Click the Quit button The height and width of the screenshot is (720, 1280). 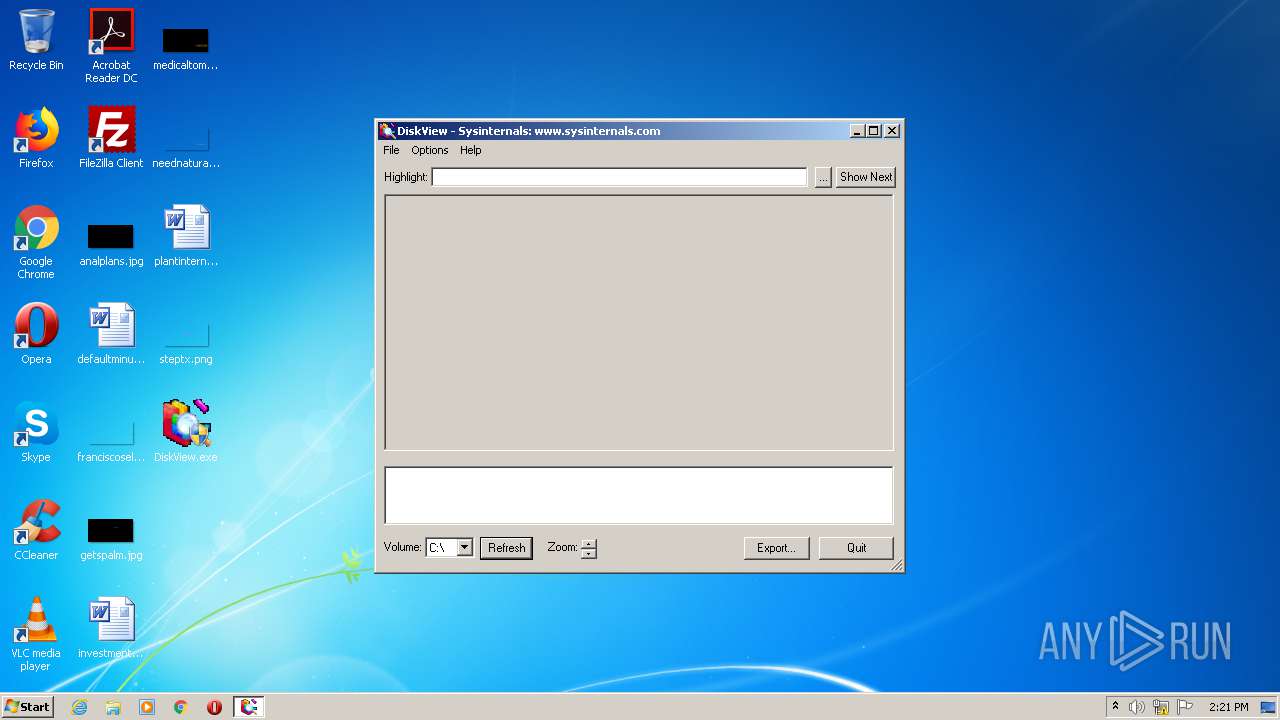tap(857, 548)
